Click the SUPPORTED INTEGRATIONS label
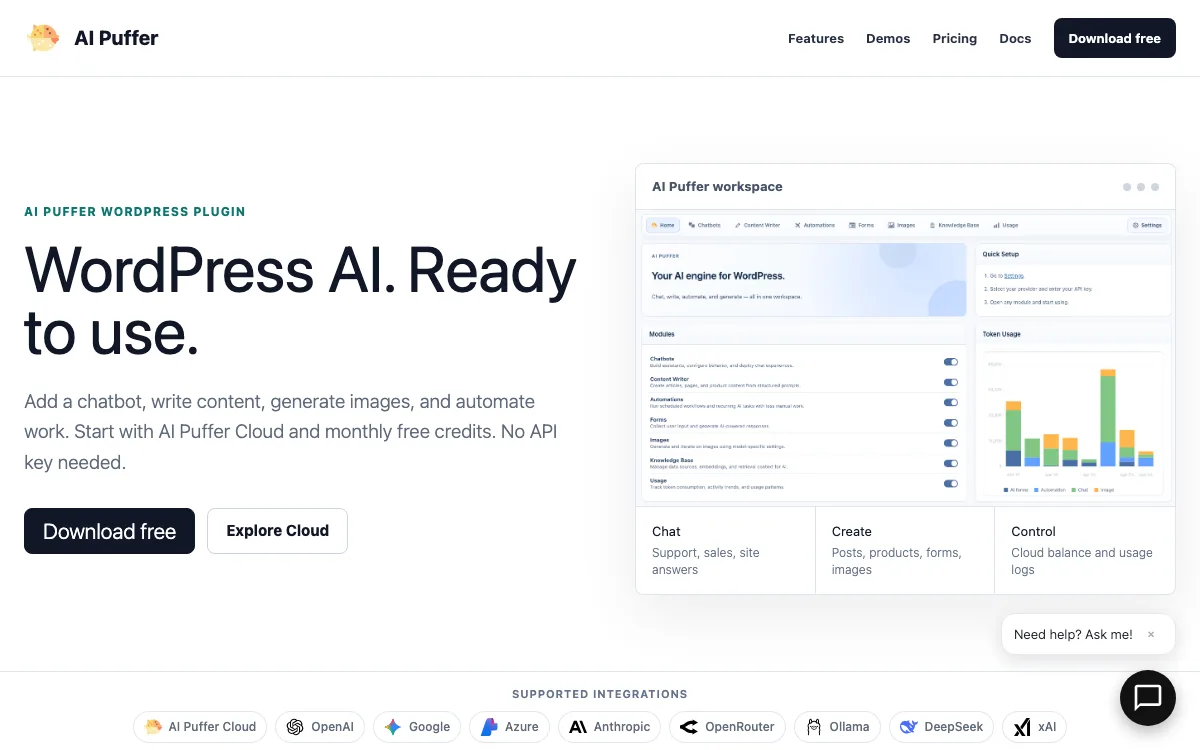 pyautogui.click(x=600, y=694)
